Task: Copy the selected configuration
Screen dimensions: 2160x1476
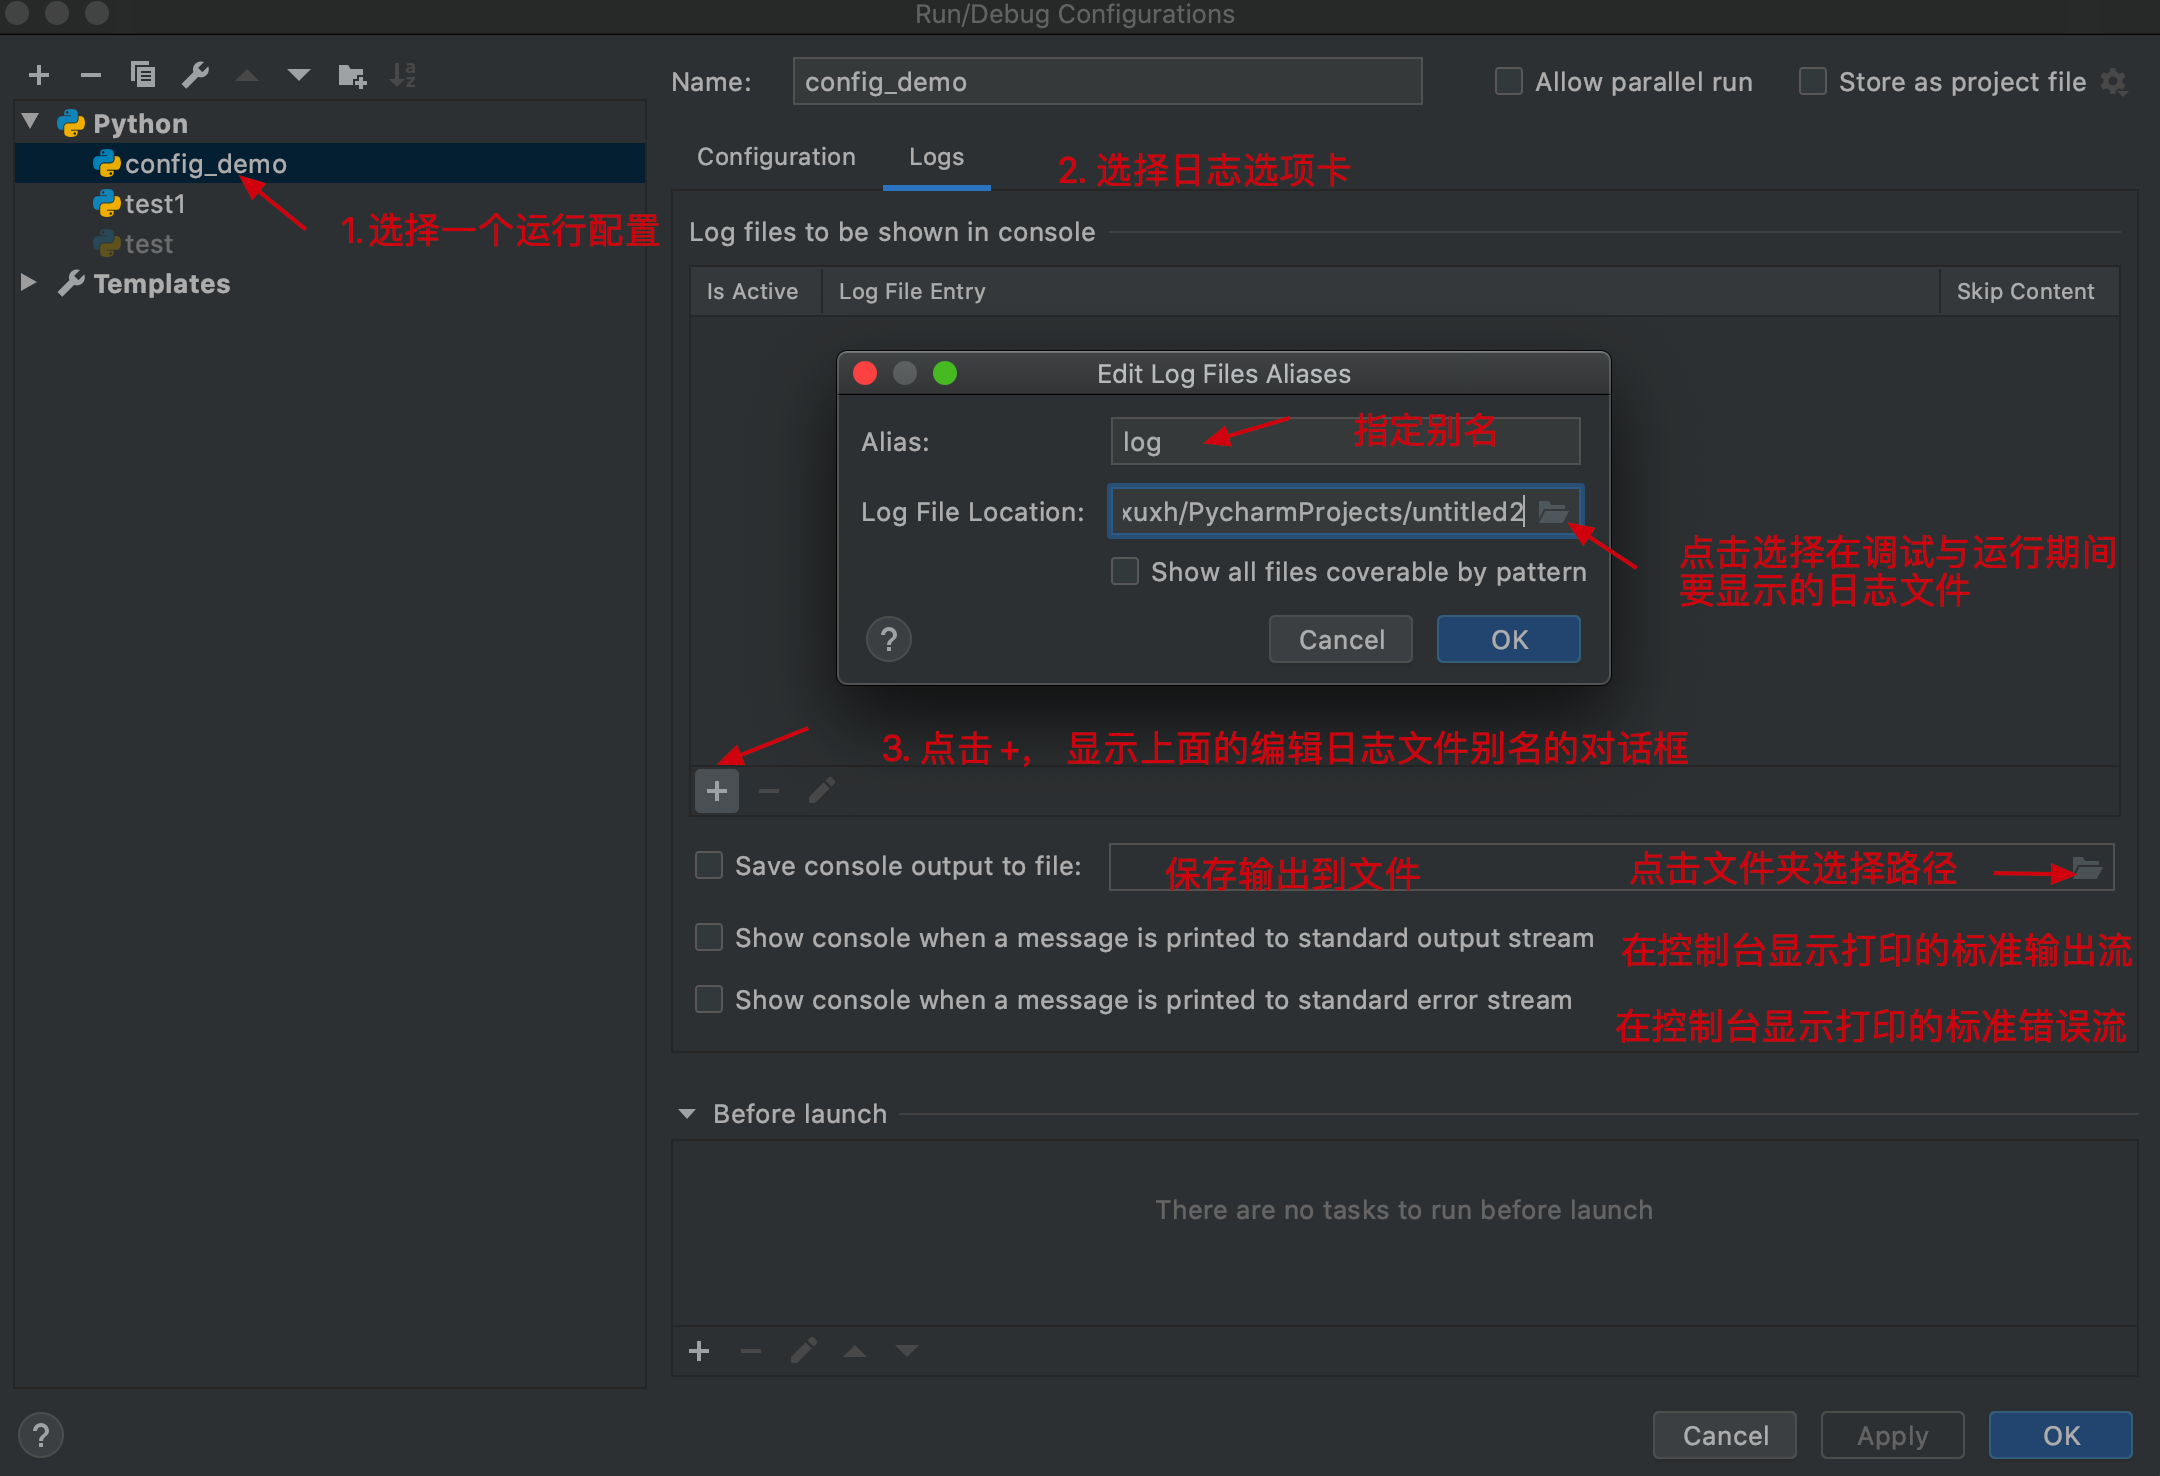Action: 143,75
